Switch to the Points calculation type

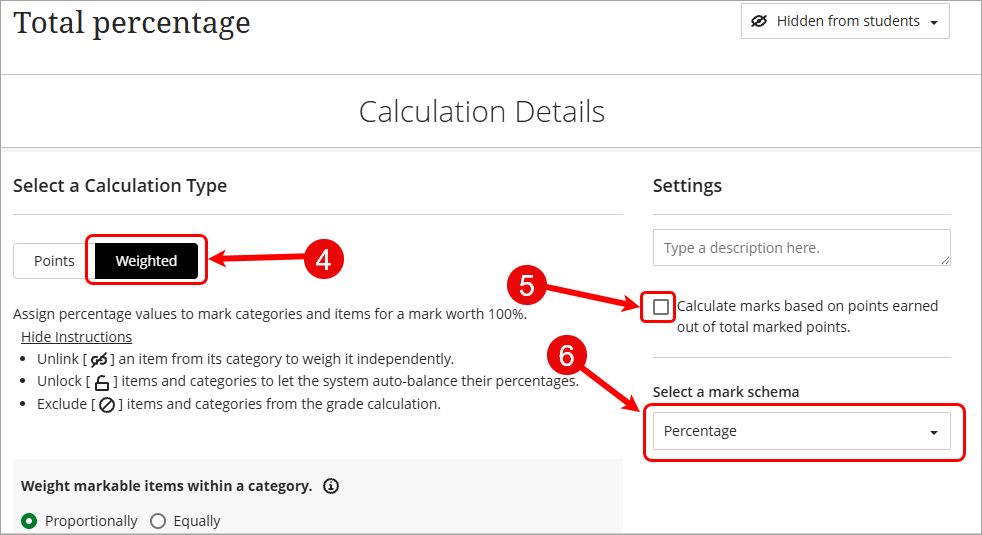pyautogui.click(x=54, y=261)
